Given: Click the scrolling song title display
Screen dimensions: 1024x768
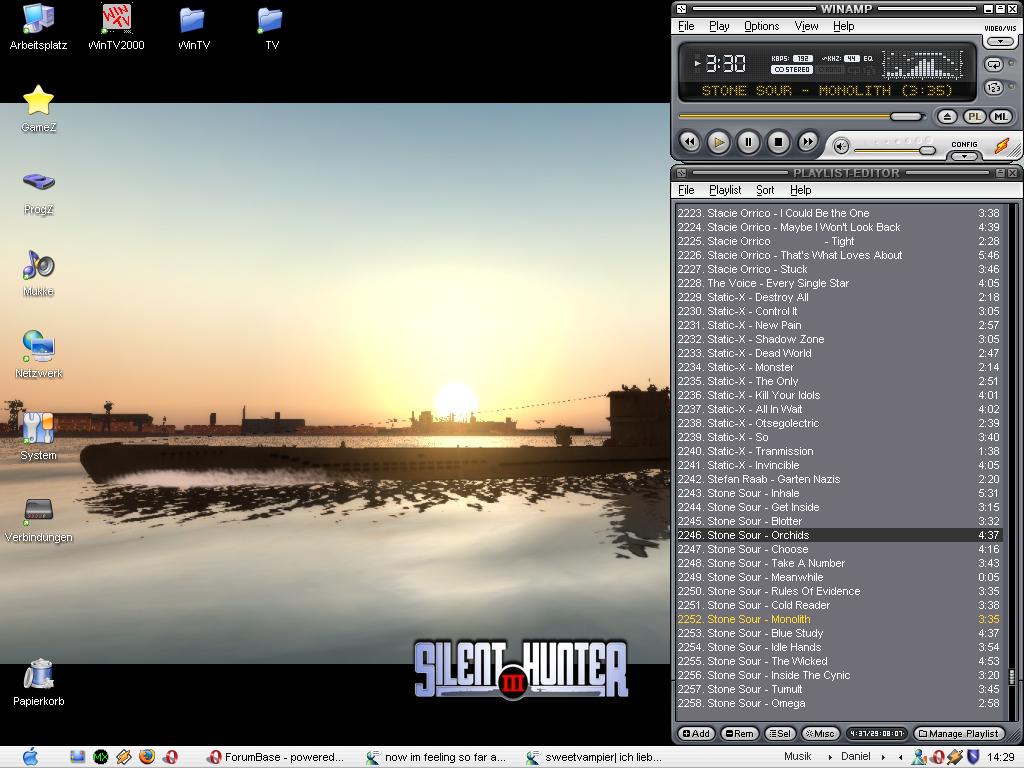Looking at the screenshot, I should (x=826, y=91).
